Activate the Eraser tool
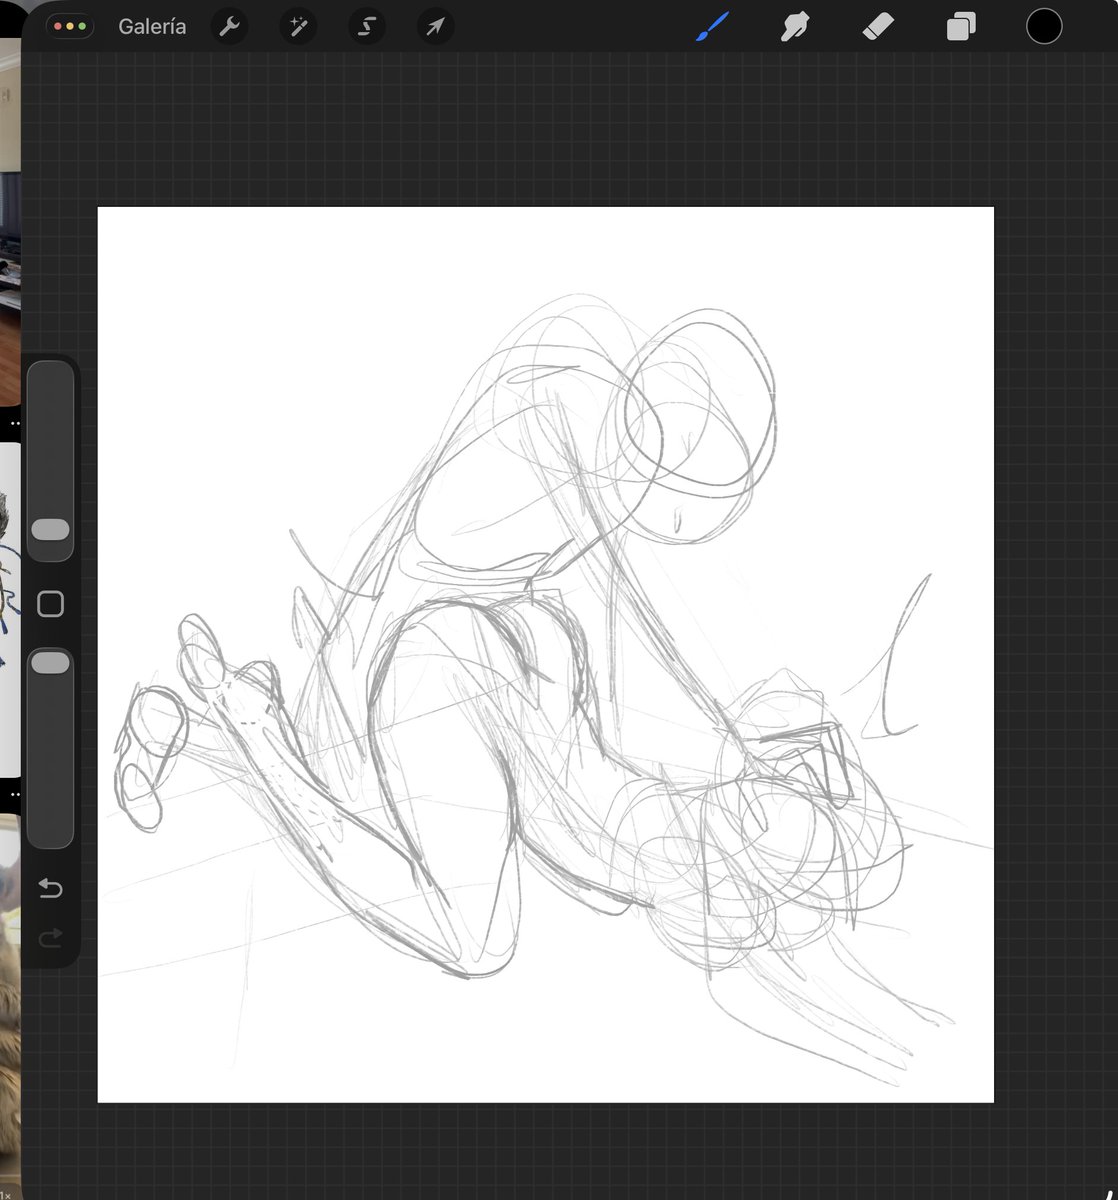This screenshot has height=1200, width=1118. (x=877, y=27)
